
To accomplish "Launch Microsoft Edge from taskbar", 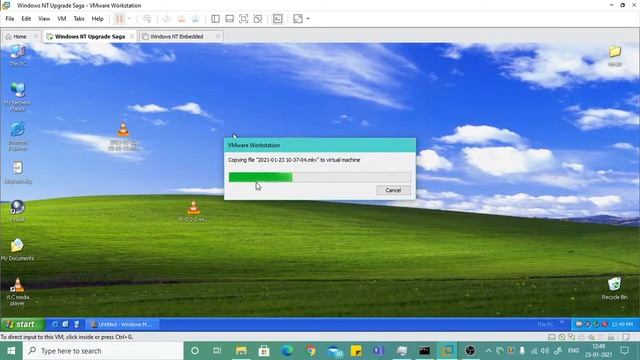I will (x=287, y=351).
